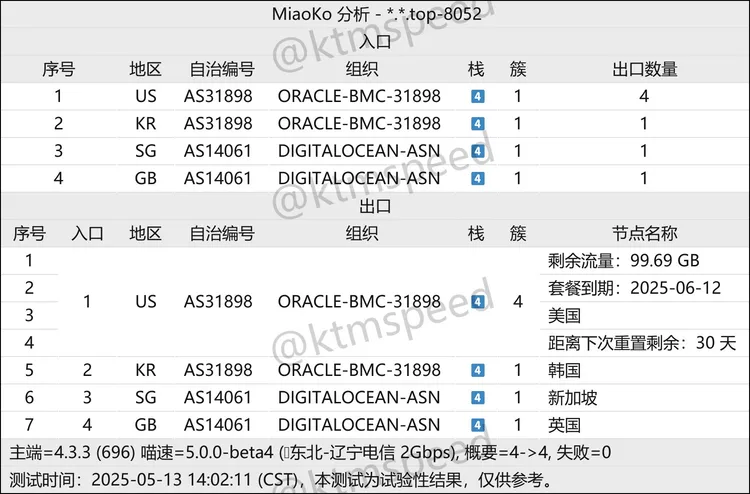Click the IPv4 badge in exit table GB row
The height and width of the screenshot is (494, 750).
(477, 424)
